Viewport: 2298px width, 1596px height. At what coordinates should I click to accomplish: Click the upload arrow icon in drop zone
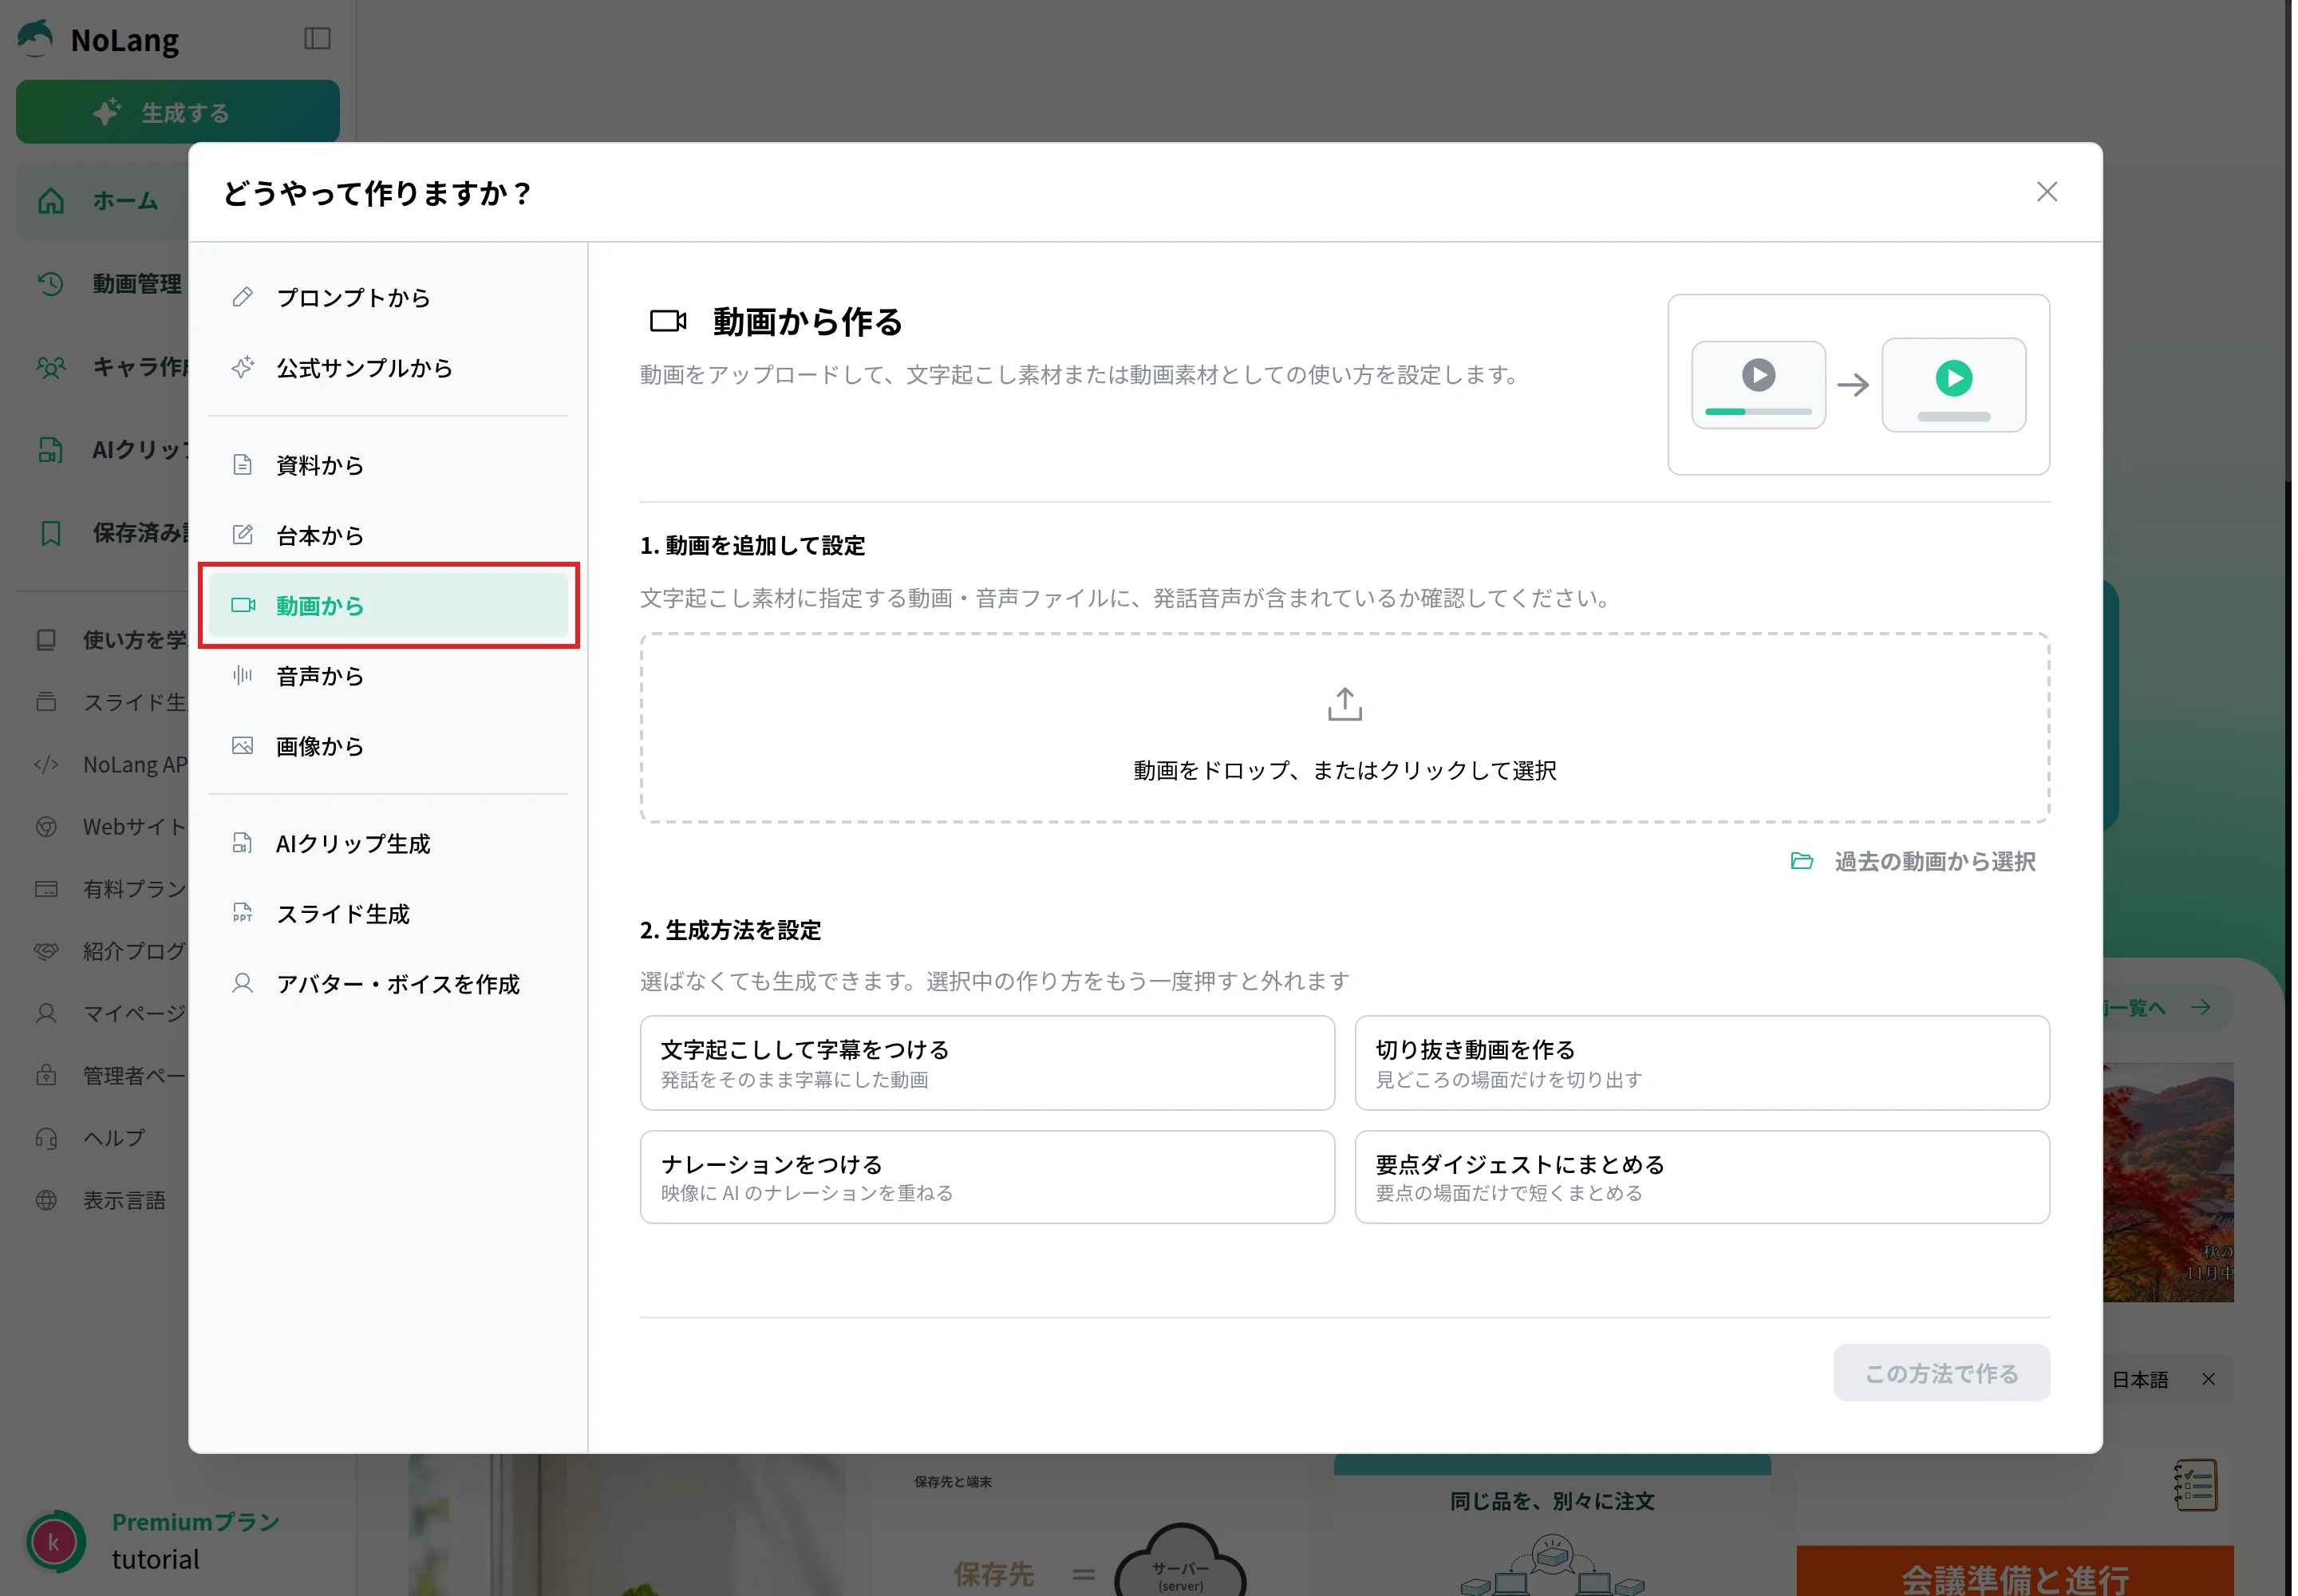coord(1344,704)
